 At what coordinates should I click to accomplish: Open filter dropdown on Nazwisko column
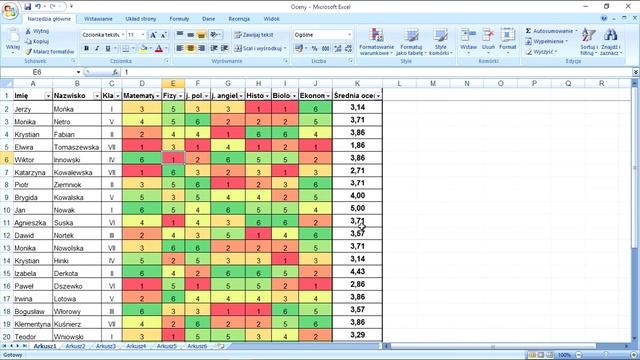97,96
